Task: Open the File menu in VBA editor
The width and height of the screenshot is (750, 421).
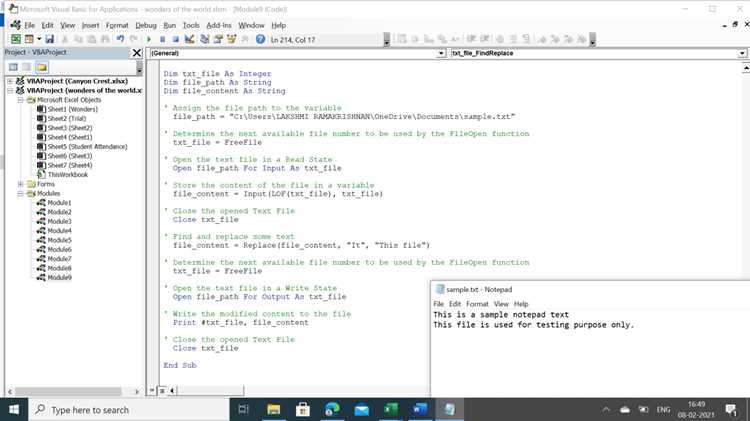Action: [30, 25]
